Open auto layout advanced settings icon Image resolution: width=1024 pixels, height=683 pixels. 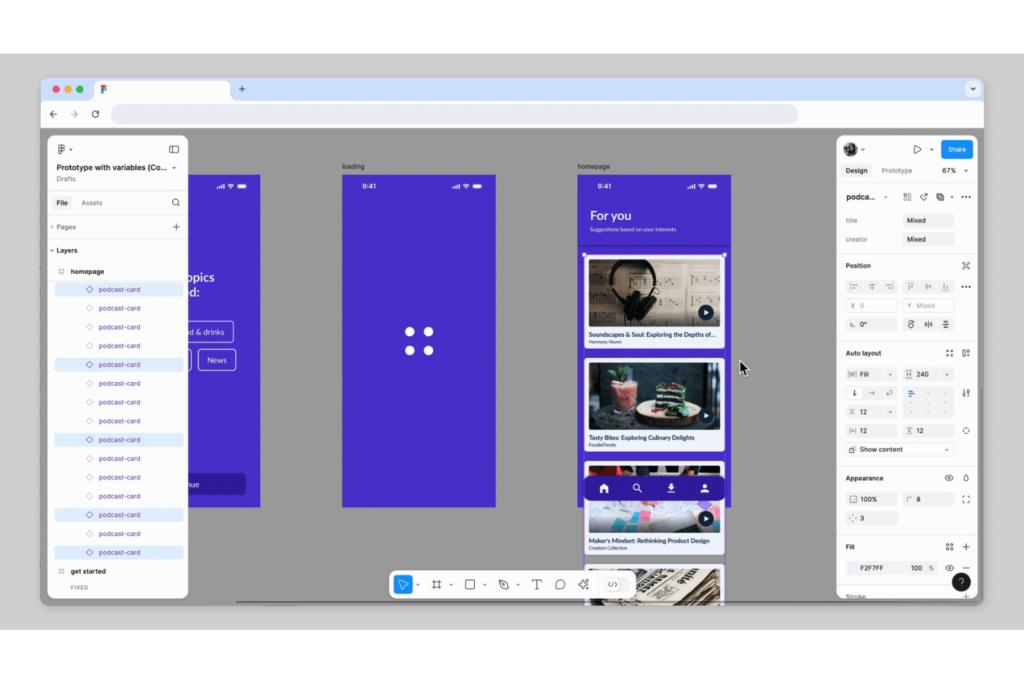coord(966,393)
